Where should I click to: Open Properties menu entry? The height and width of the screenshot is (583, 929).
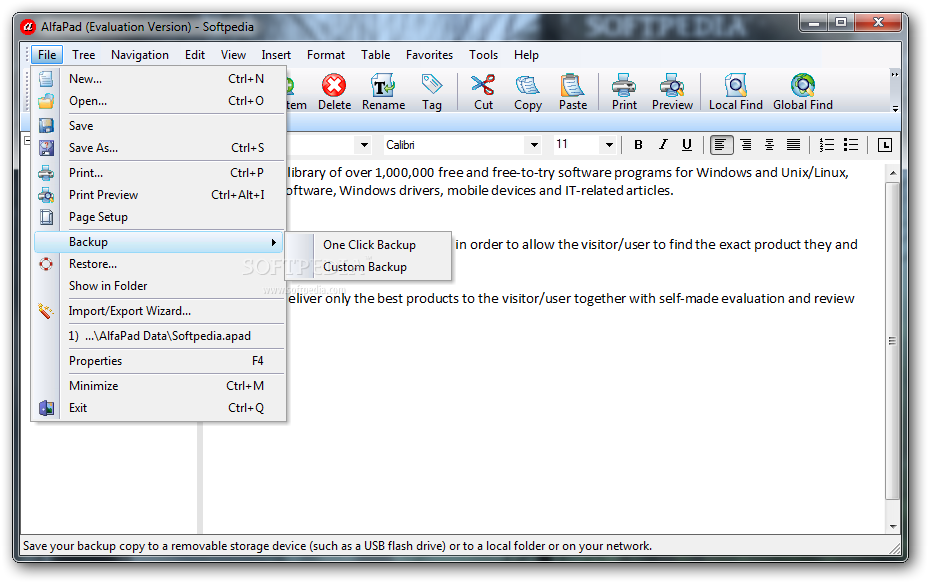159,361
